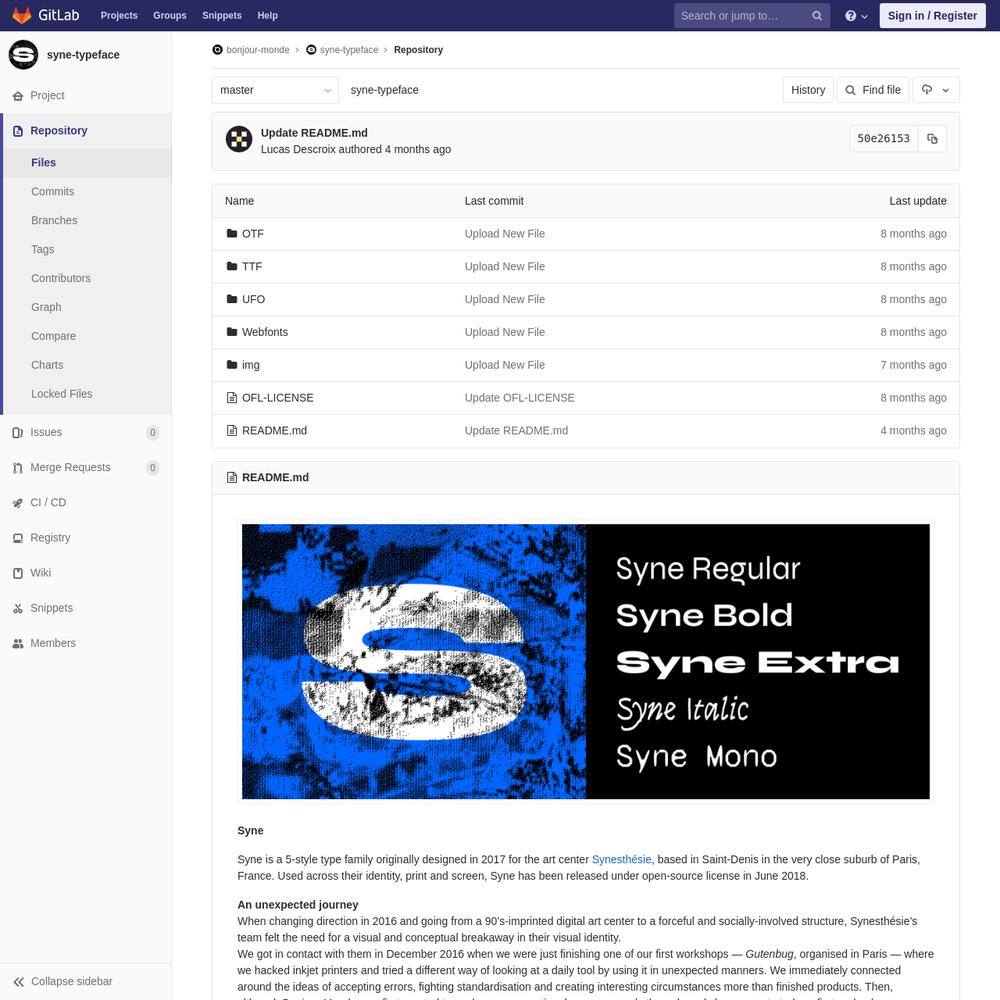Click the Syne typeface banner image
Image resolution: width=1000 pixels, height=1000 pixels.
pyautogui.click(x=585, y=661)
